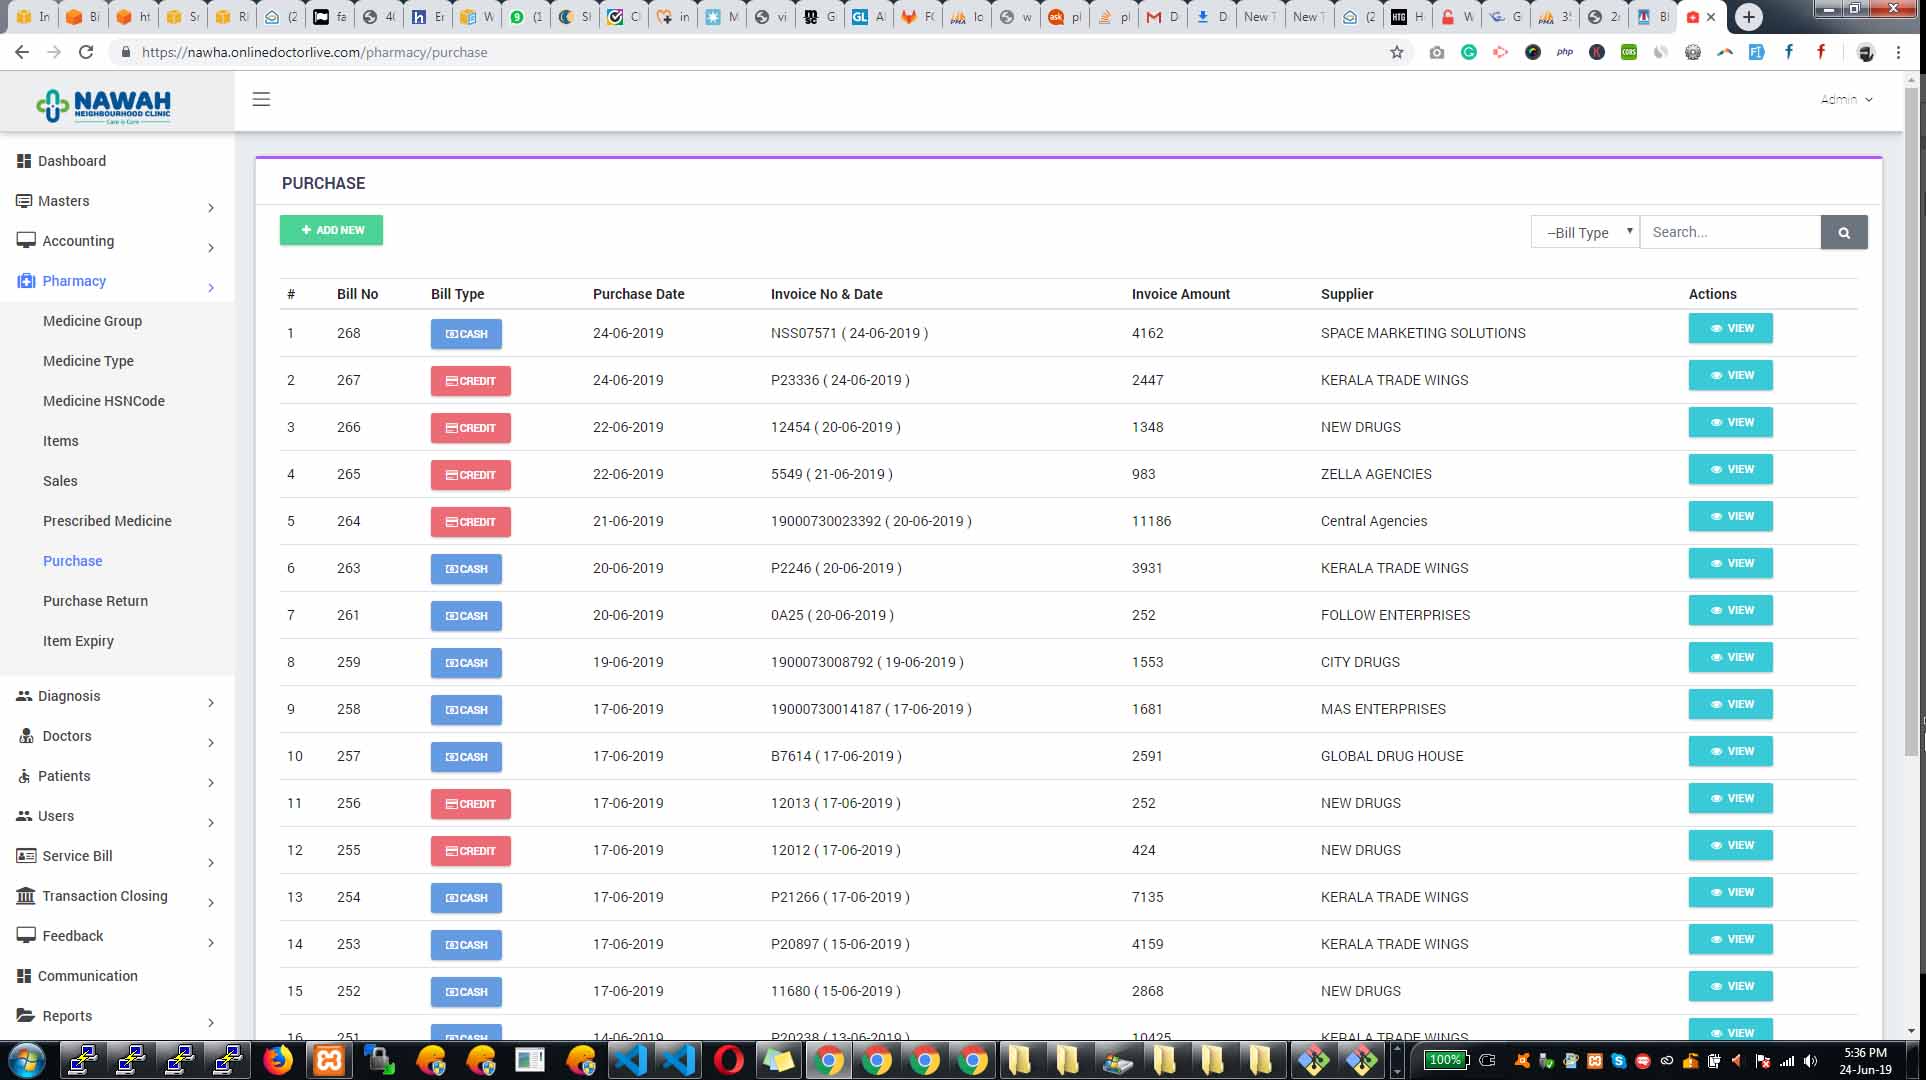The width and height of the screenshot is (1926, 1080).
Task: Click the Pharmacy first-aid icon
Action: [x=26, y=281]
